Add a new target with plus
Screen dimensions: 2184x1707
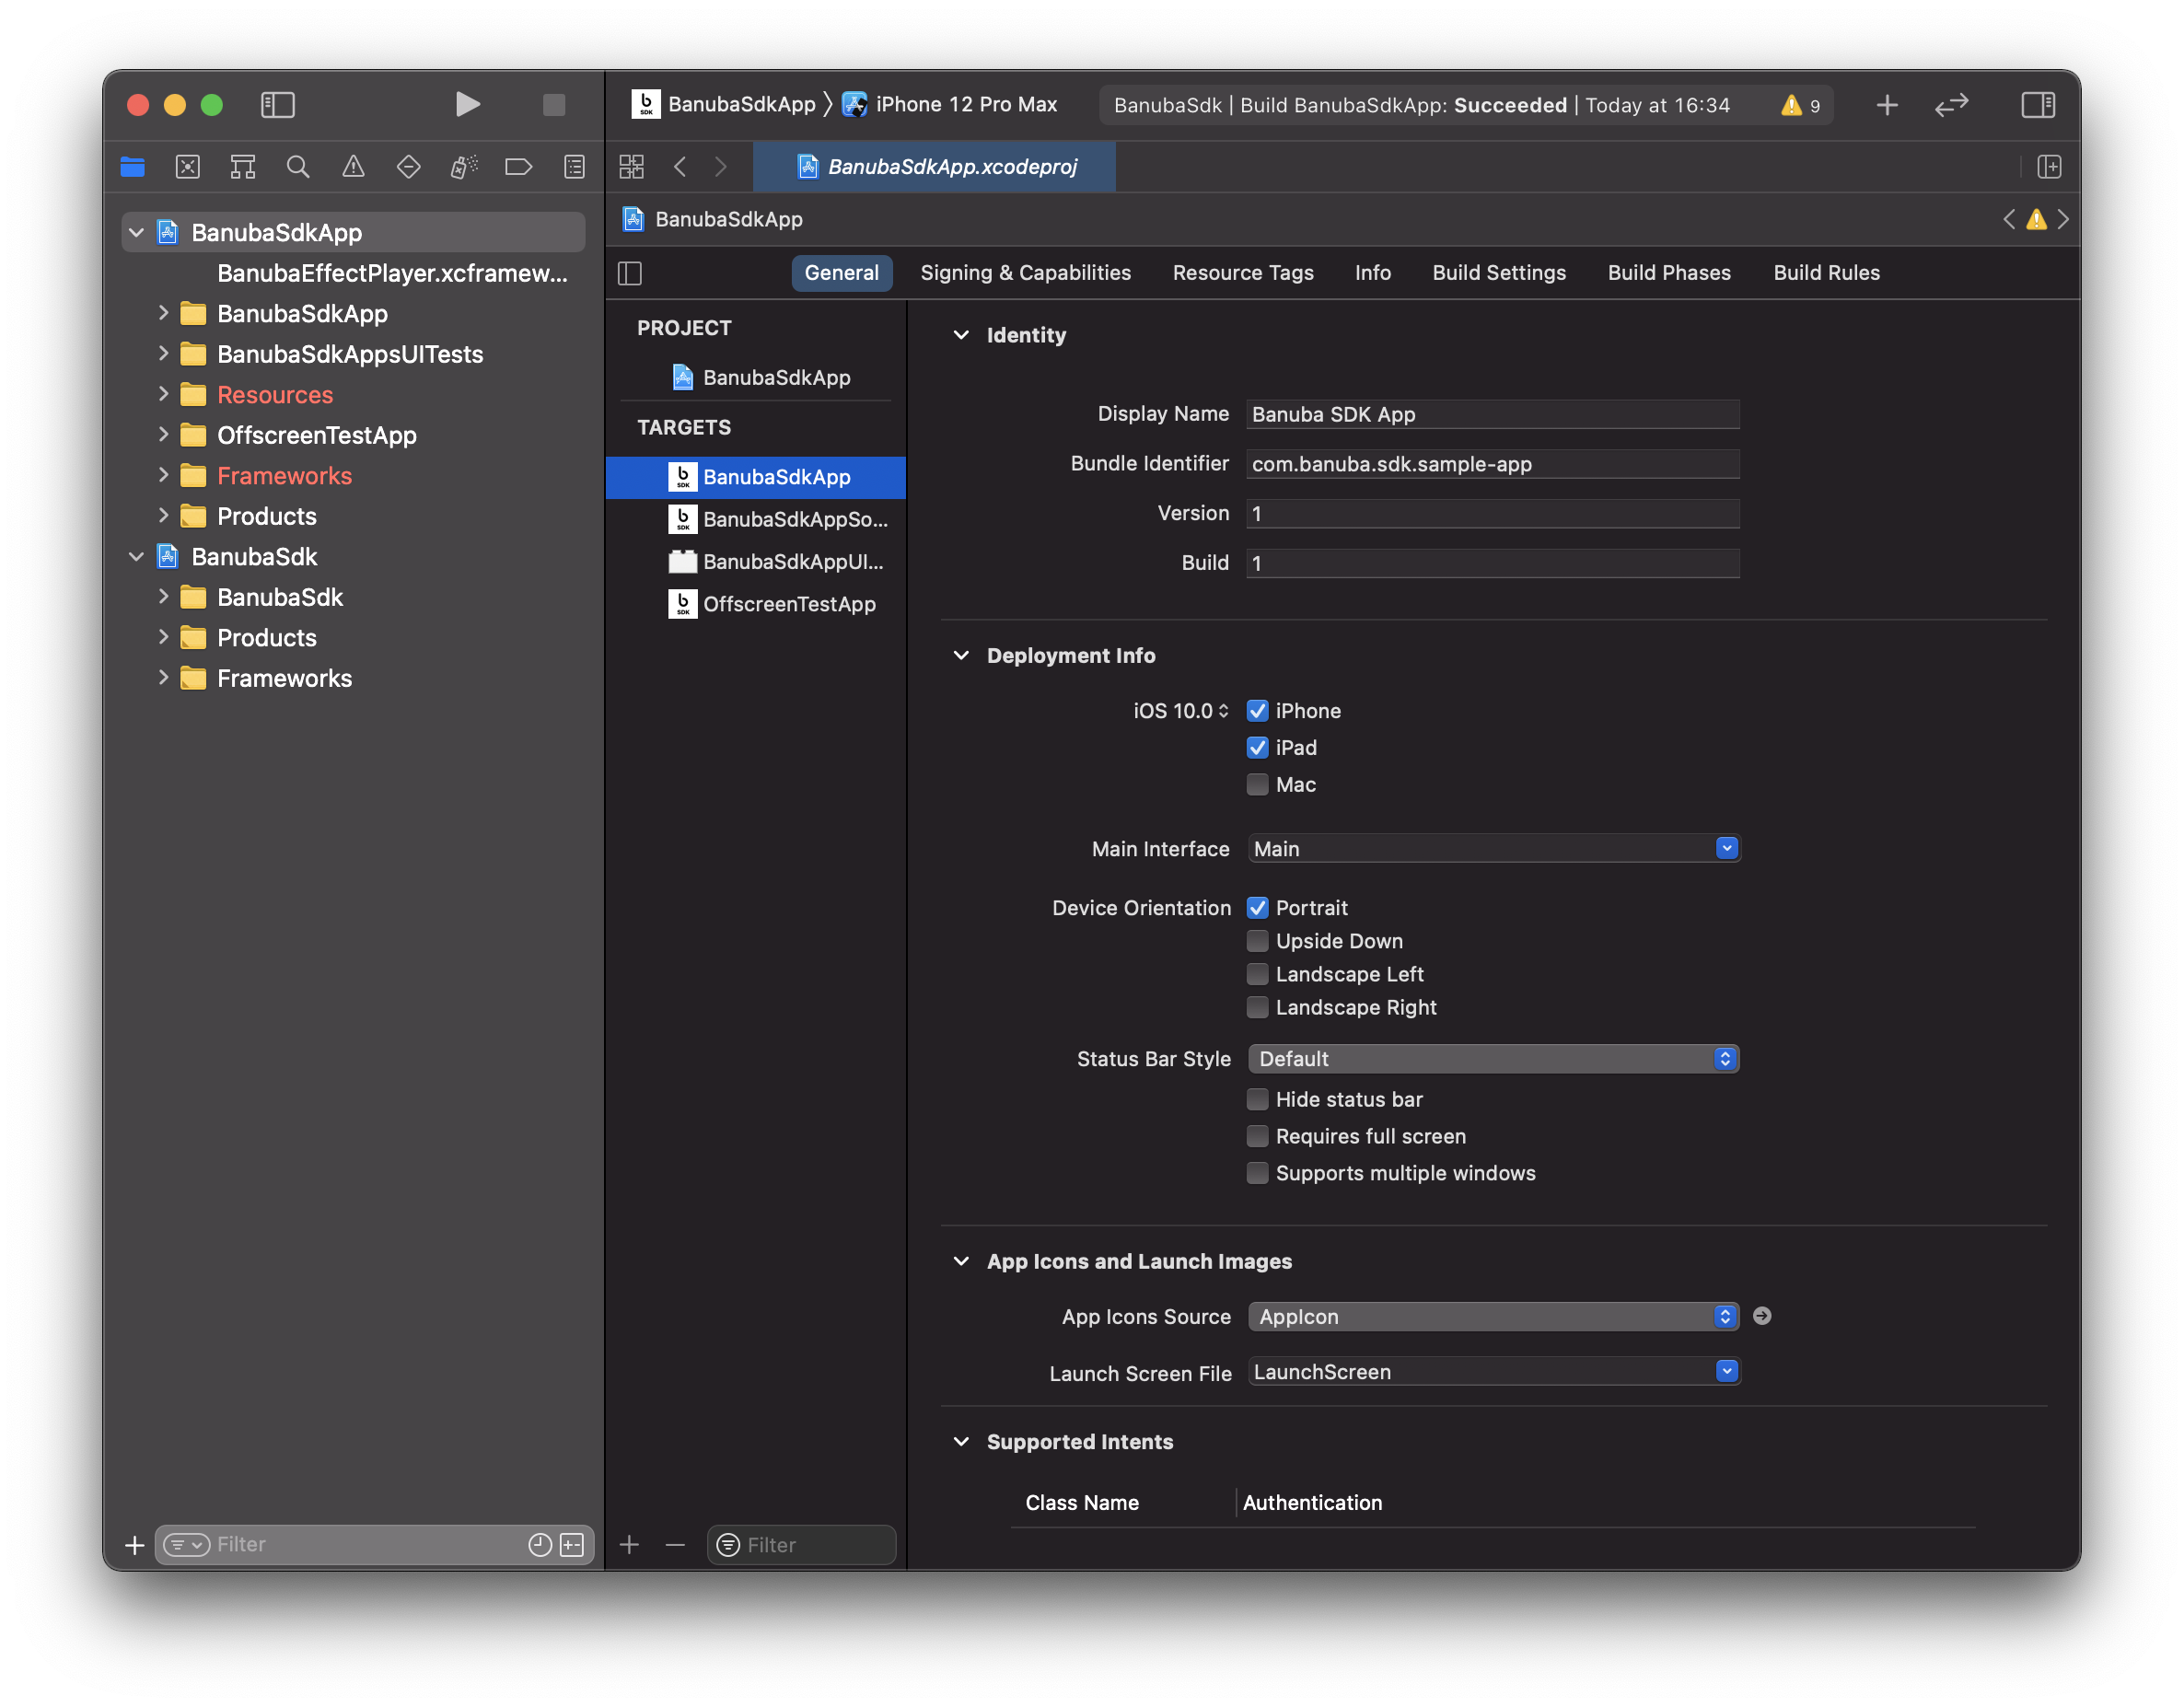(x=629, y=1544)
